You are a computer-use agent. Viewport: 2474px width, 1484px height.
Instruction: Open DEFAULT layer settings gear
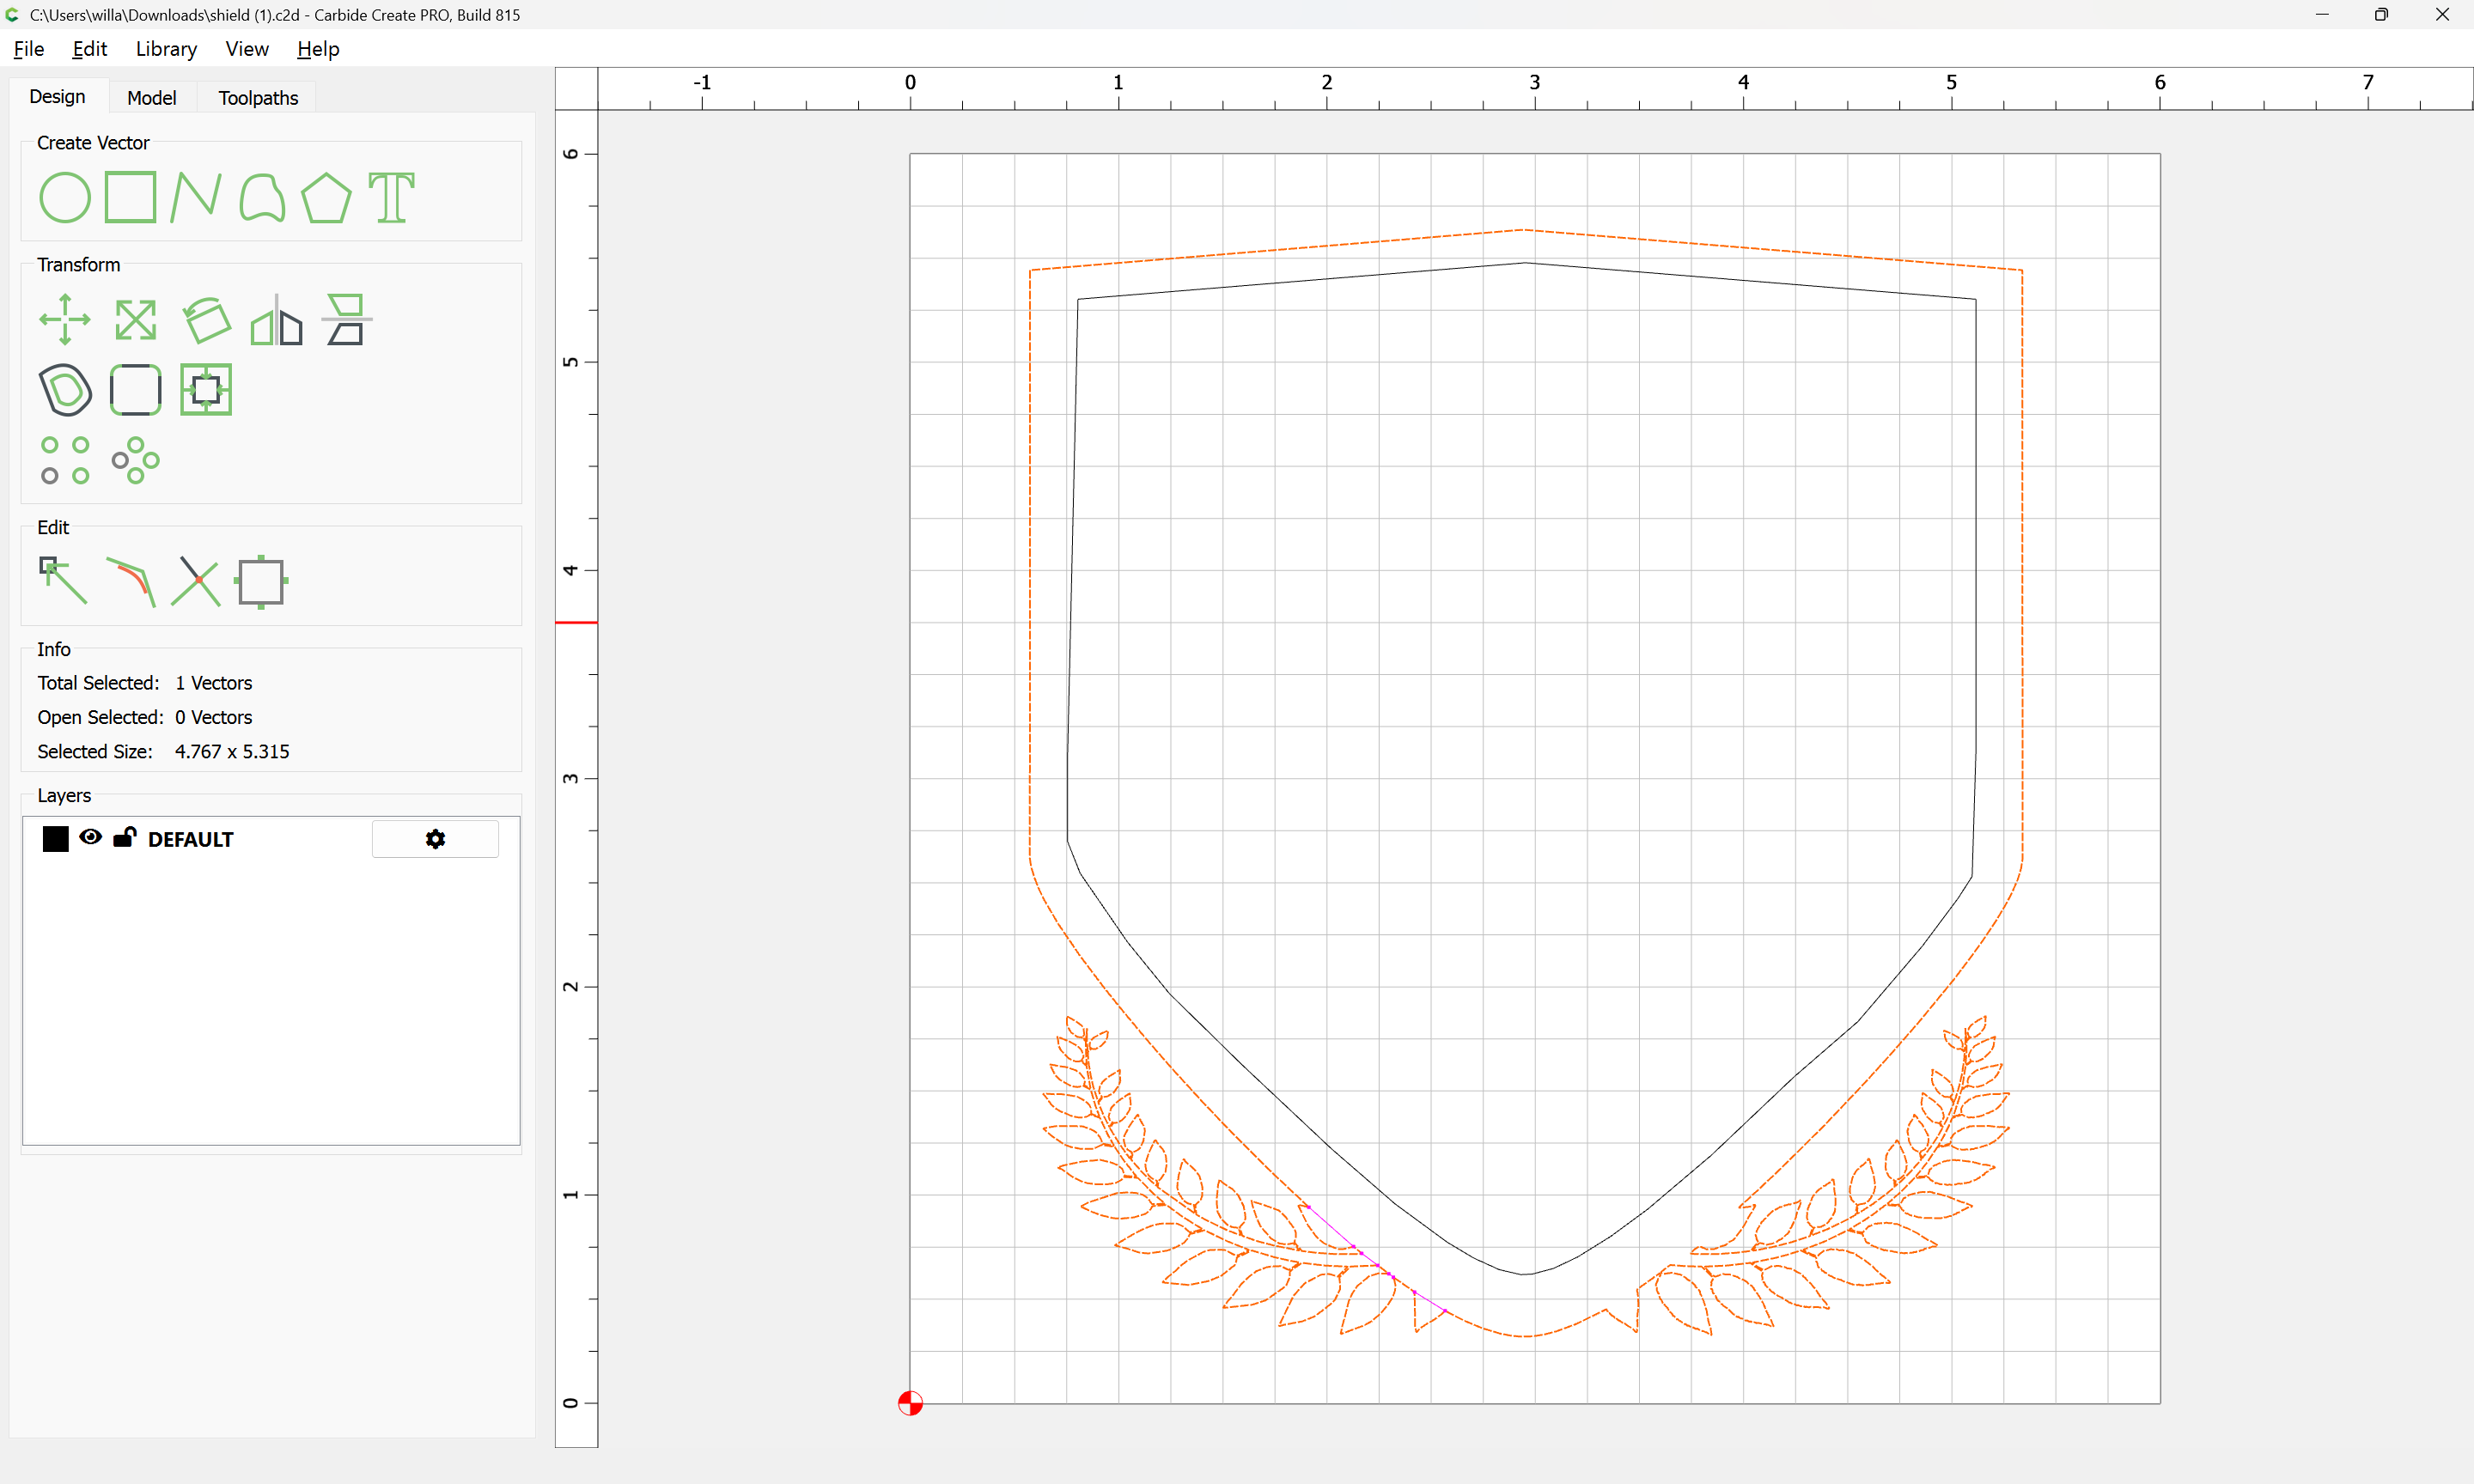point(435,839)
